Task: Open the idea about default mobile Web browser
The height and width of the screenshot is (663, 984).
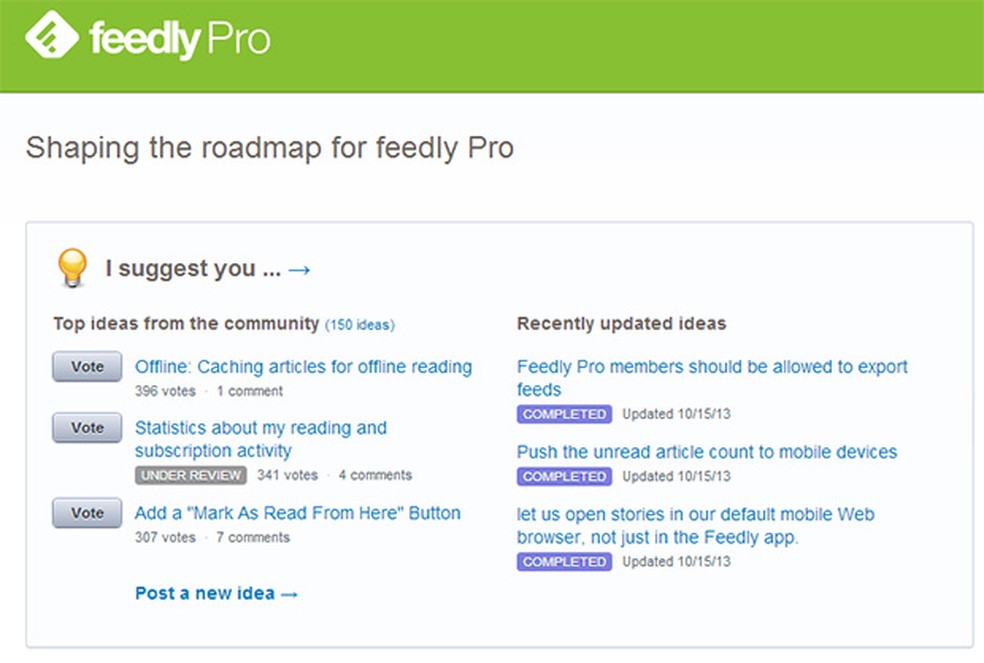Action: [x=694, y=526]
